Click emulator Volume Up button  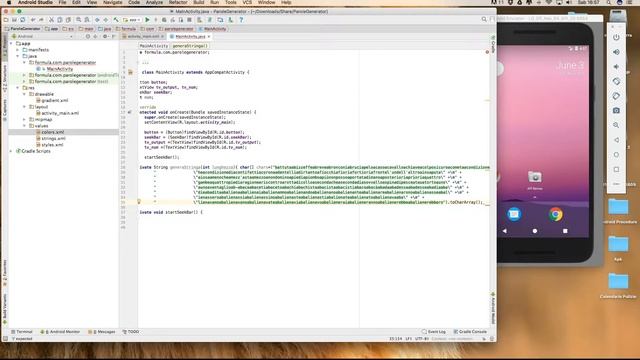coord(616,52)
